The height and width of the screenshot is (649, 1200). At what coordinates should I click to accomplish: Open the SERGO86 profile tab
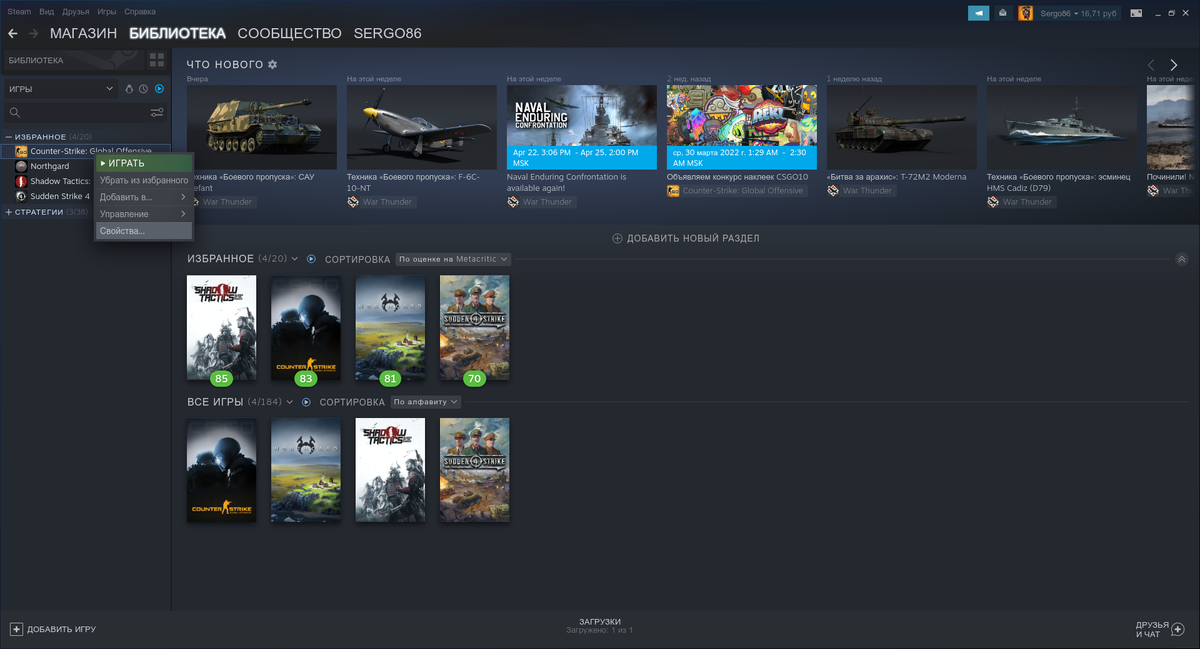pos(388,33)
